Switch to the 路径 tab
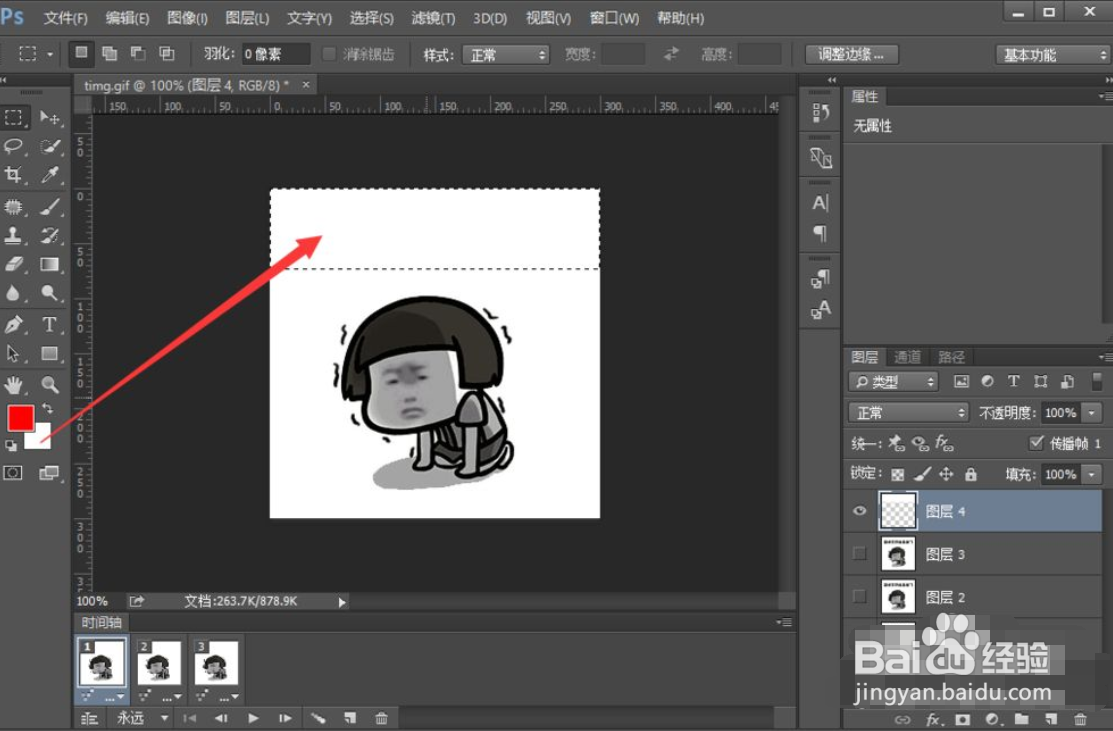The width and height of the screenshot is (1113, 731). click(951, 357)
